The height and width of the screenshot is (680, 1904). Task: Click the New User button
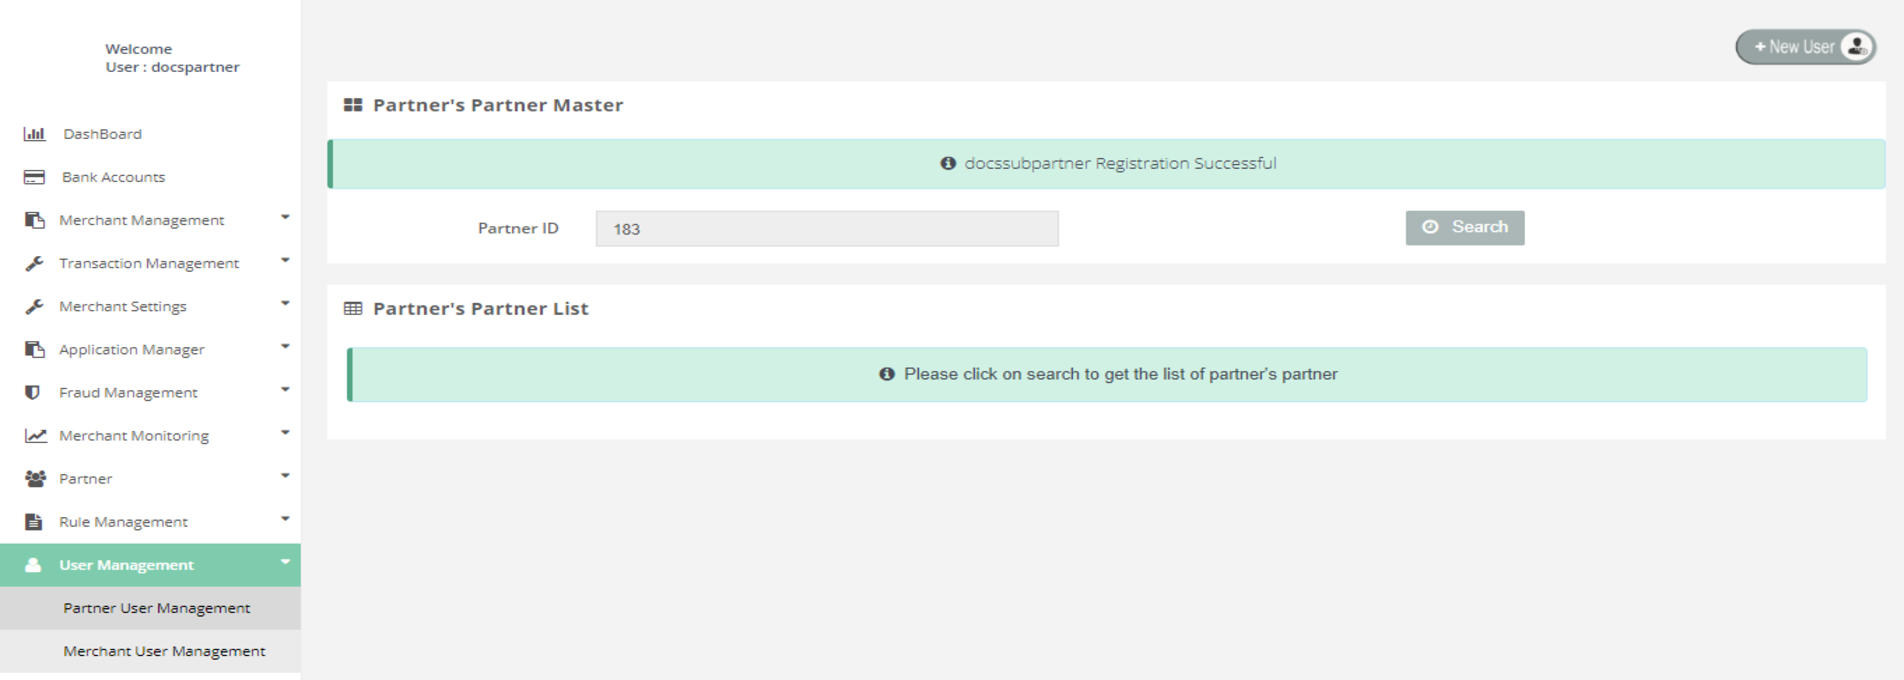click(1805, 47)
